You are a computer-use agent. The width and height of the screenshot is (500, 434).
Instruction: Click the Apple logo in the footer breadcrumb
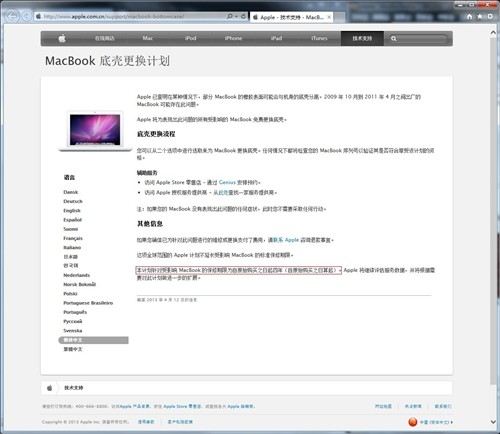click(x=50, y=388)
